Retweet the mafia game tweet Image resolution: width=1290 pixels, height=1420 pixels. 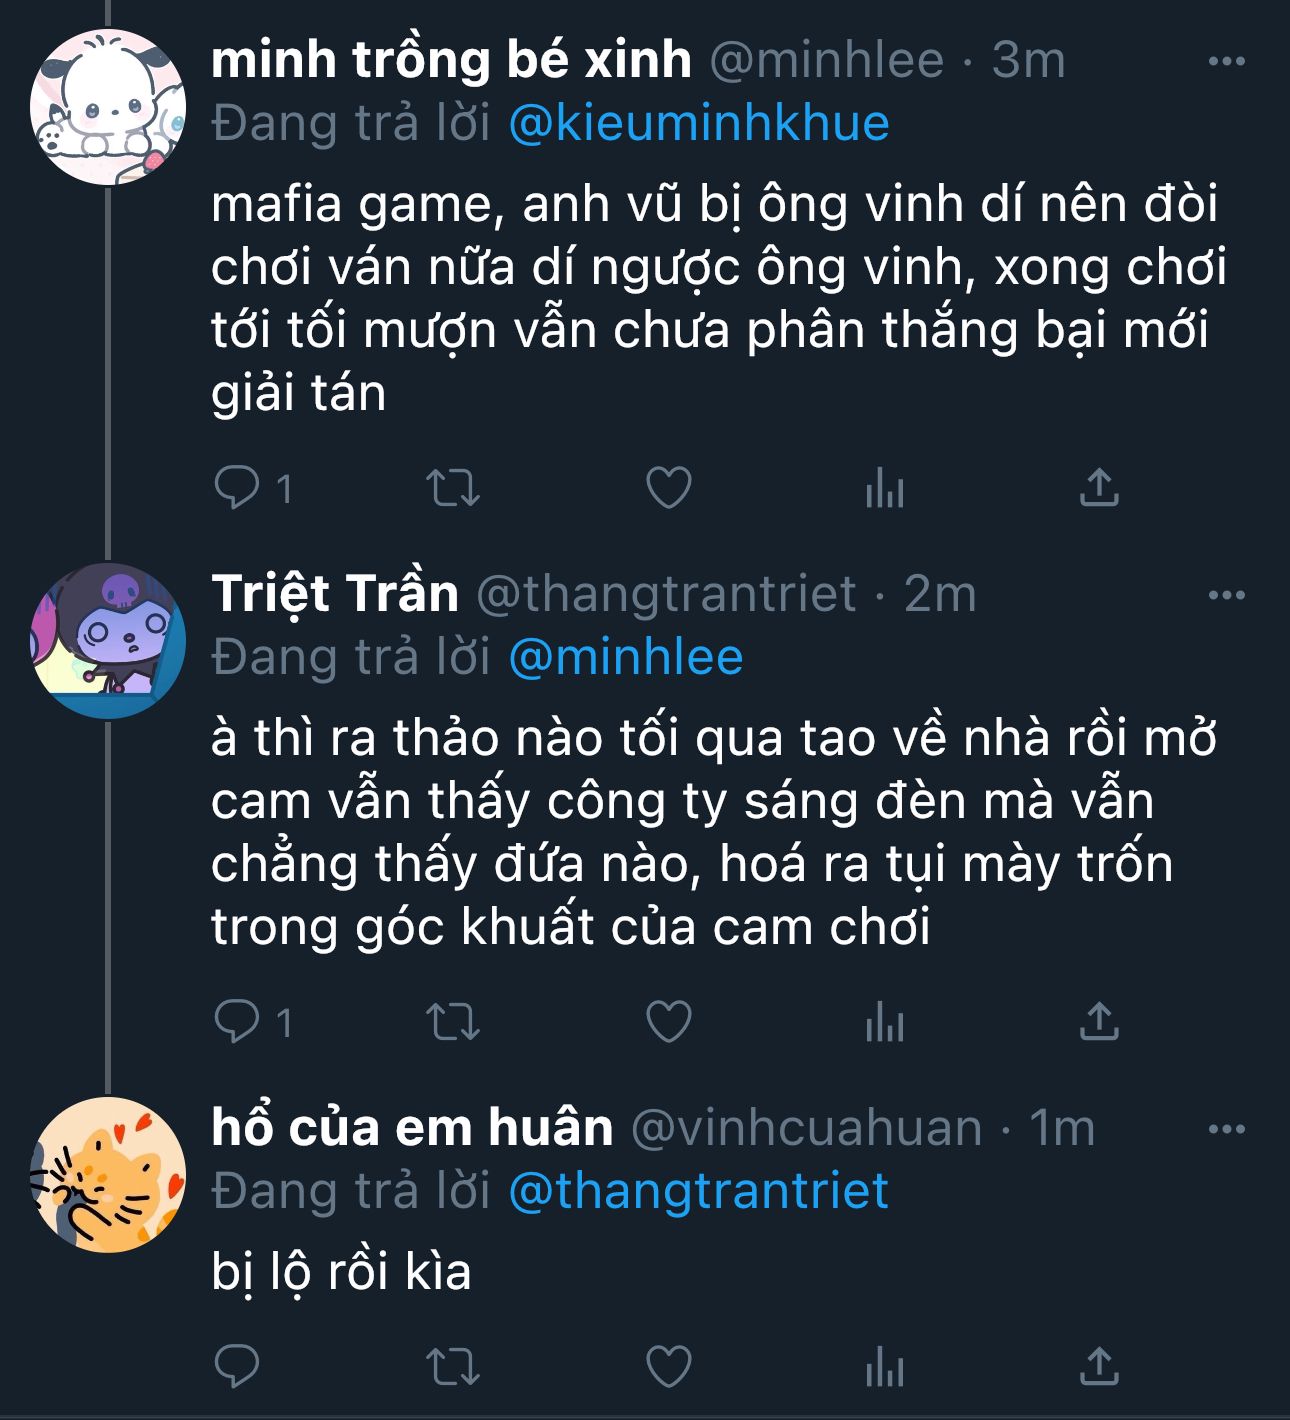click(x=453, y=488)
